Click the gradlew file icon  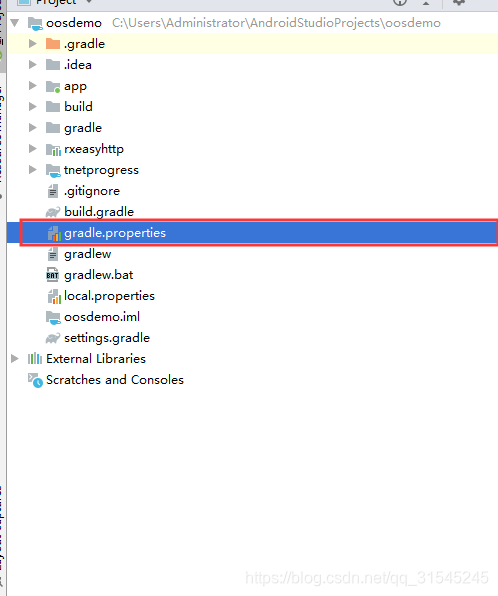(53, 254)
